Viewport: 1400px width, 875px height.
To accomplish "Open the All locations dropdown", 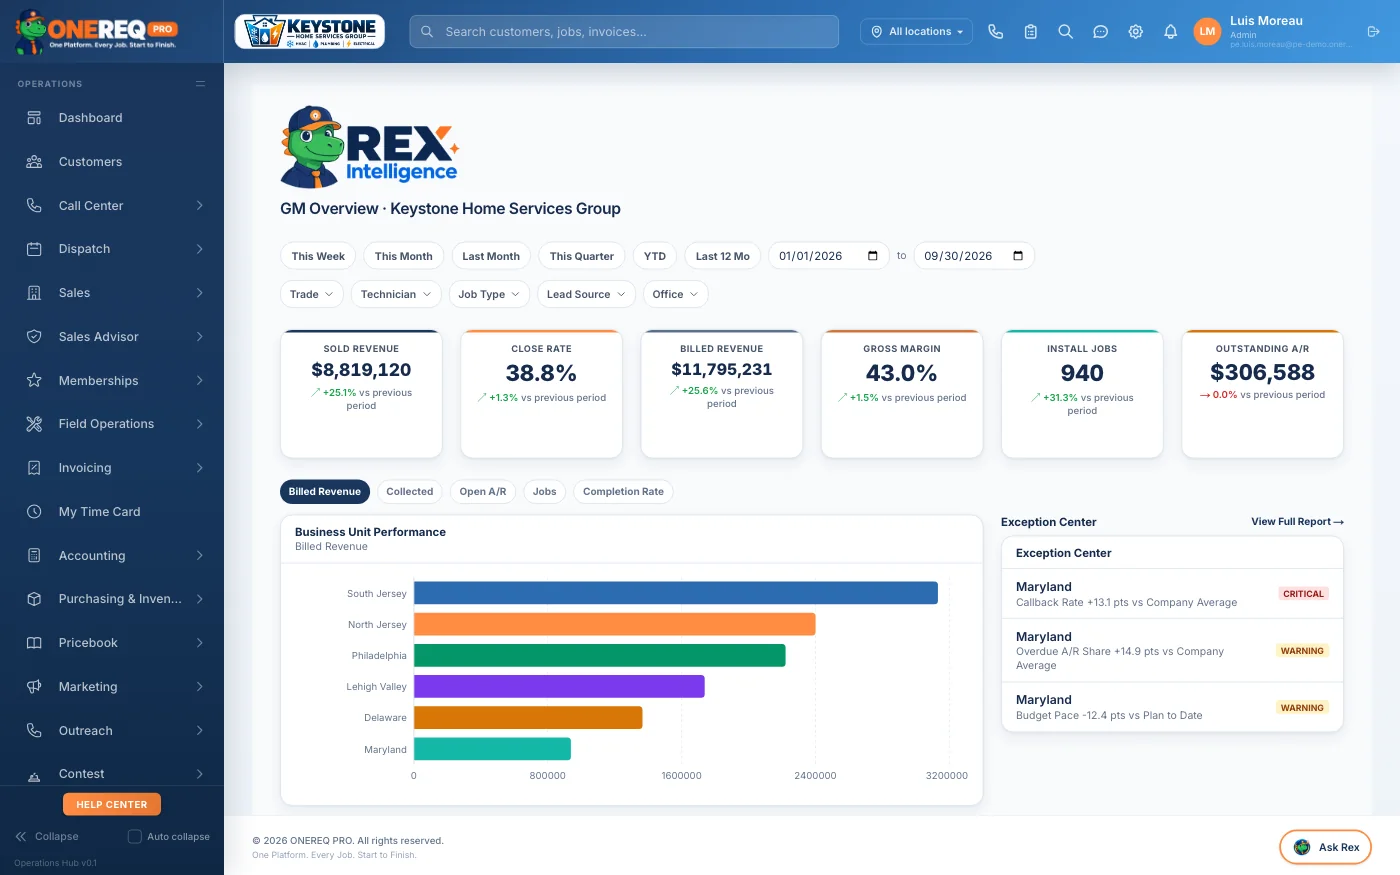I will click(916, 32).
